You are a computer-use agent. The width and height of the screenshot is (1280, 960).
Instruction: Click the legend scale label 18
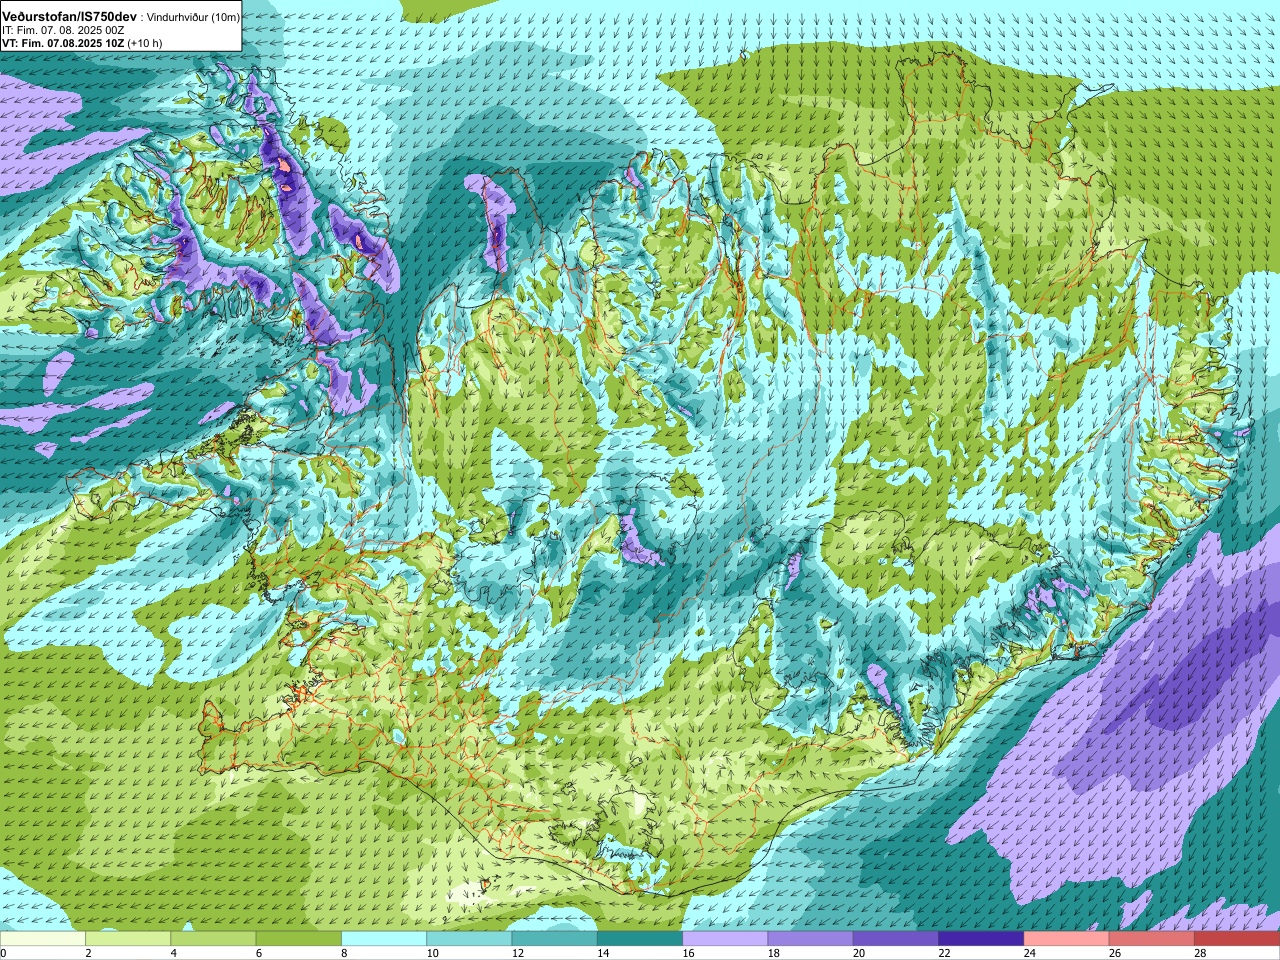(x=774, y=953)
